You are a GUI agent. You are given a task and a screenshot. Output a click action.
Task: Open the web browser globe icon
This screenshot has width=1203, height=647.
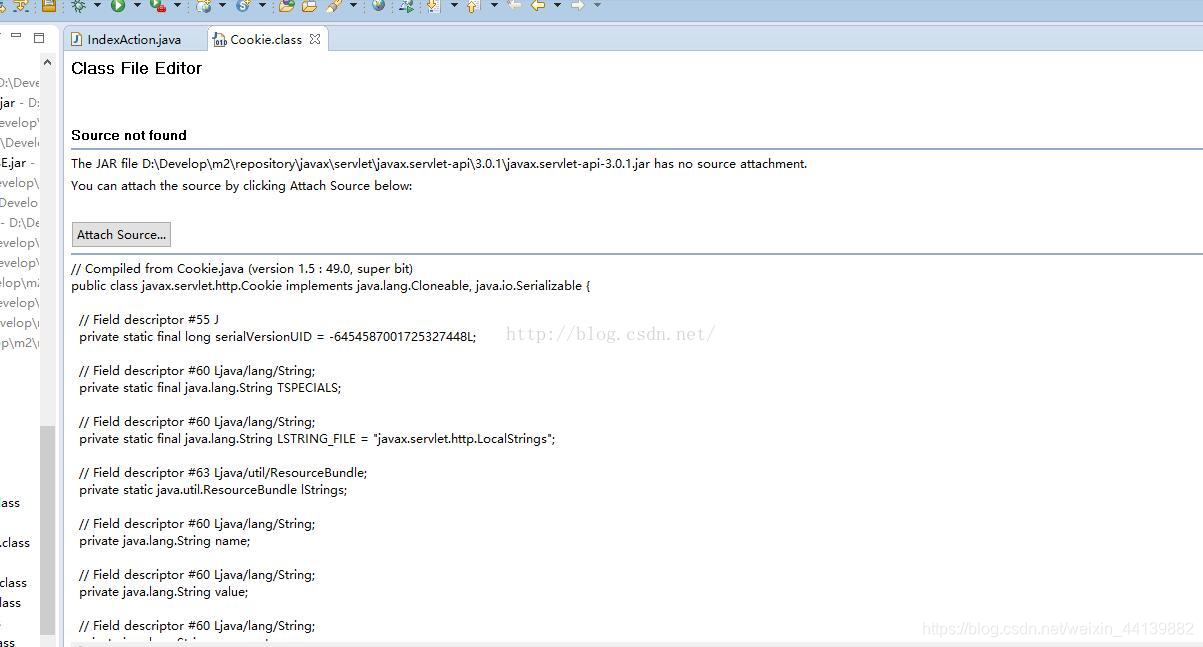coord(378,5)
